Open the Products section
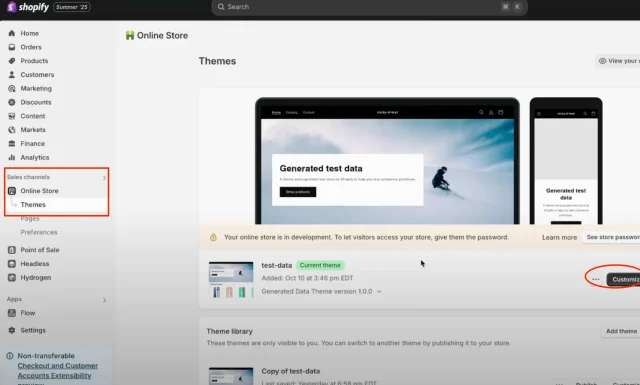 coord(34,61)
